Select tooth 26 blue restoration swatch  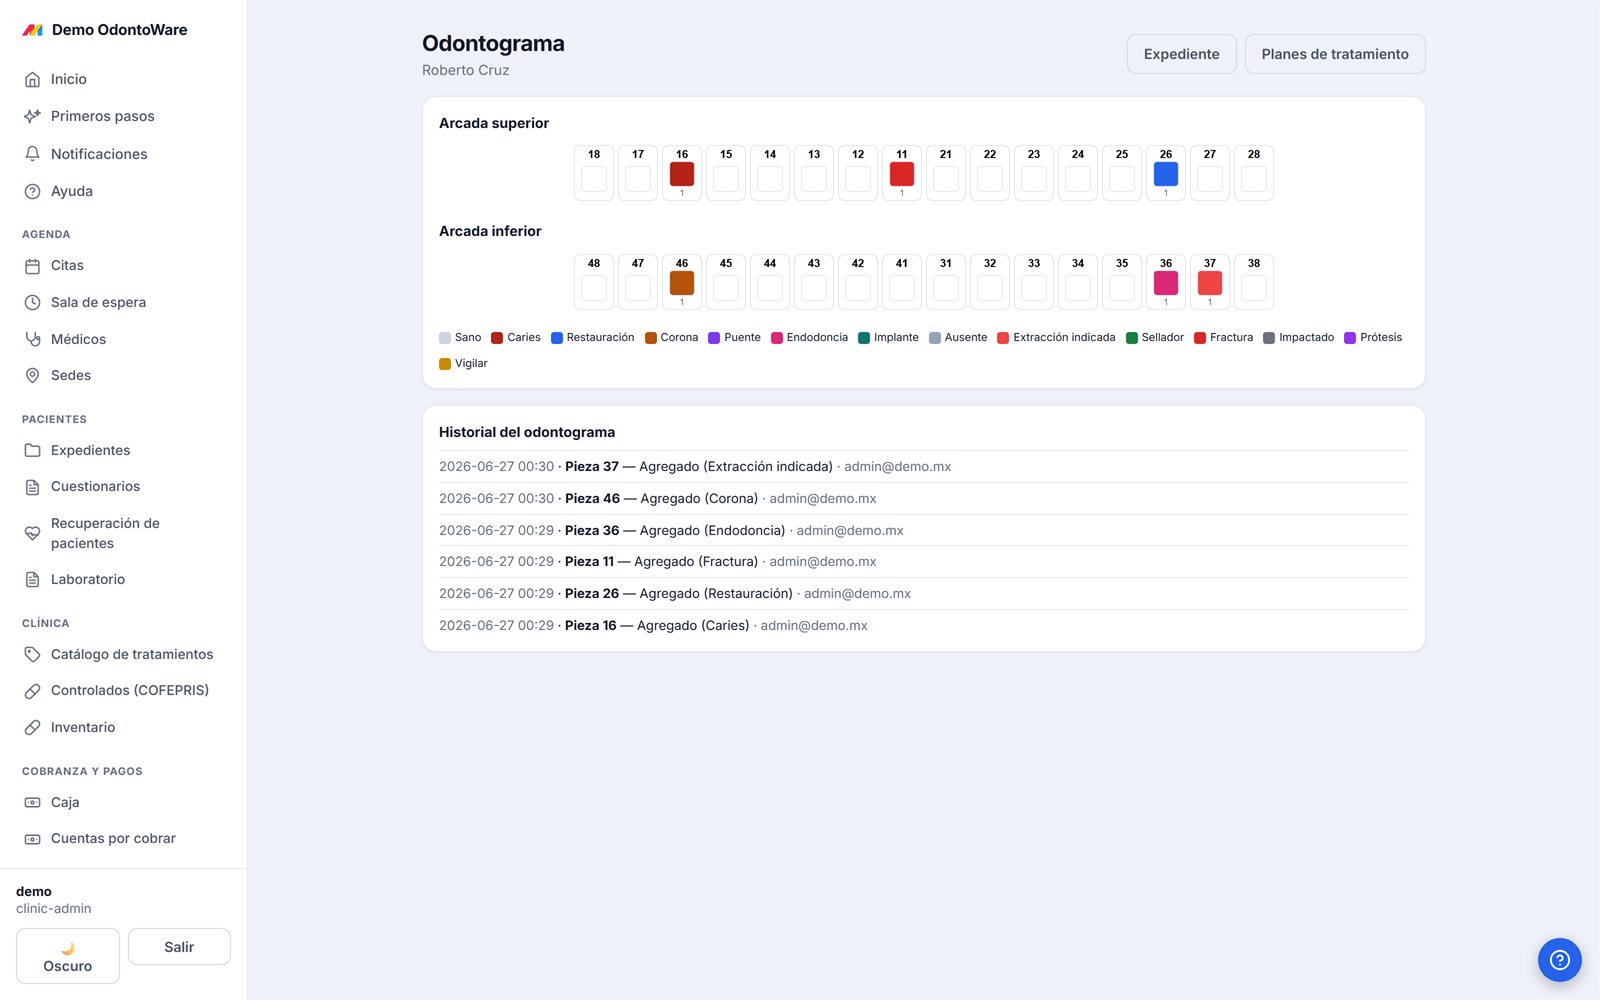[x=1166, y=174]
